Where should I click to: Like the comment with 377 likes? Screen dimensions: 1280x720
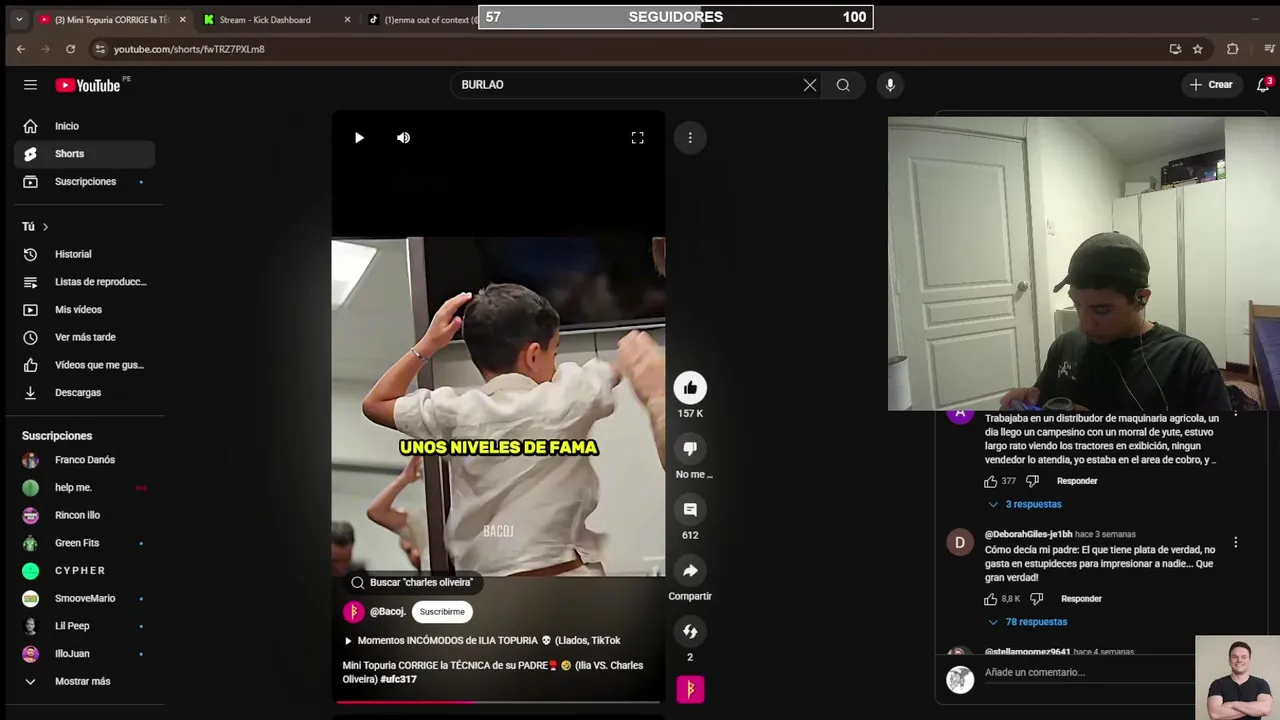click(x=991, y=481)
